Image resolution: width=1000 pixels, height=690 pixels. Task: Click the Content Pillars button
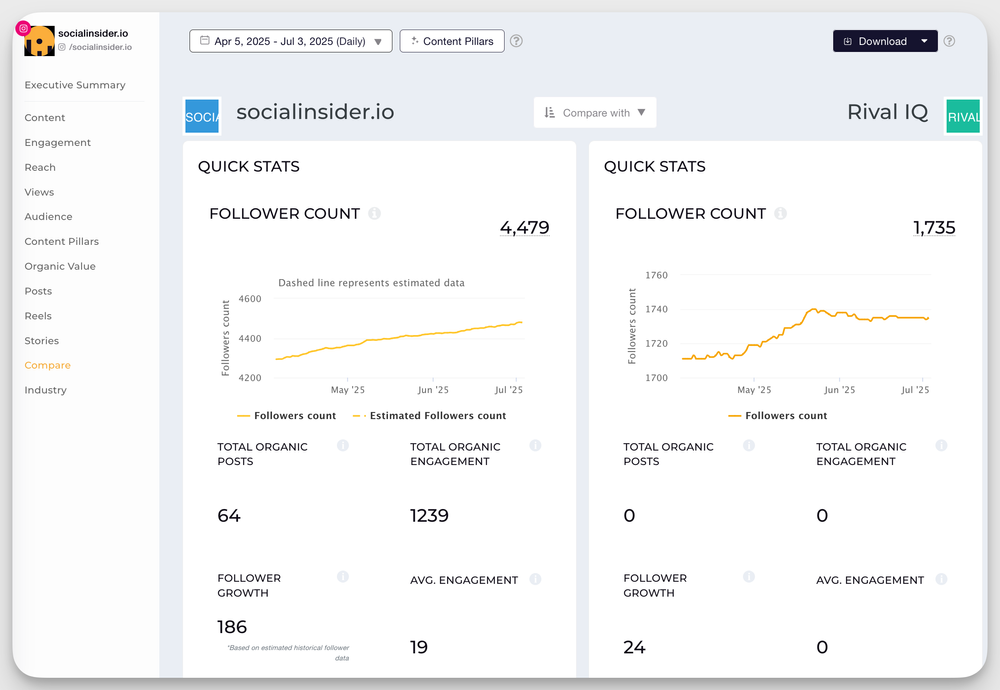point(452,41)
